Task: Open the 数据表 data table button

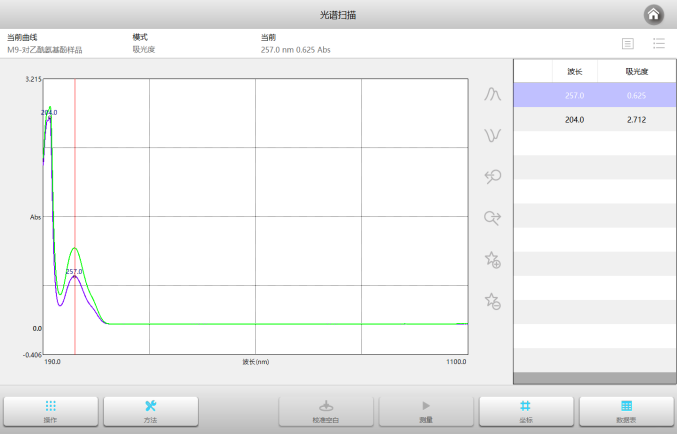Action: pos(626,411)
